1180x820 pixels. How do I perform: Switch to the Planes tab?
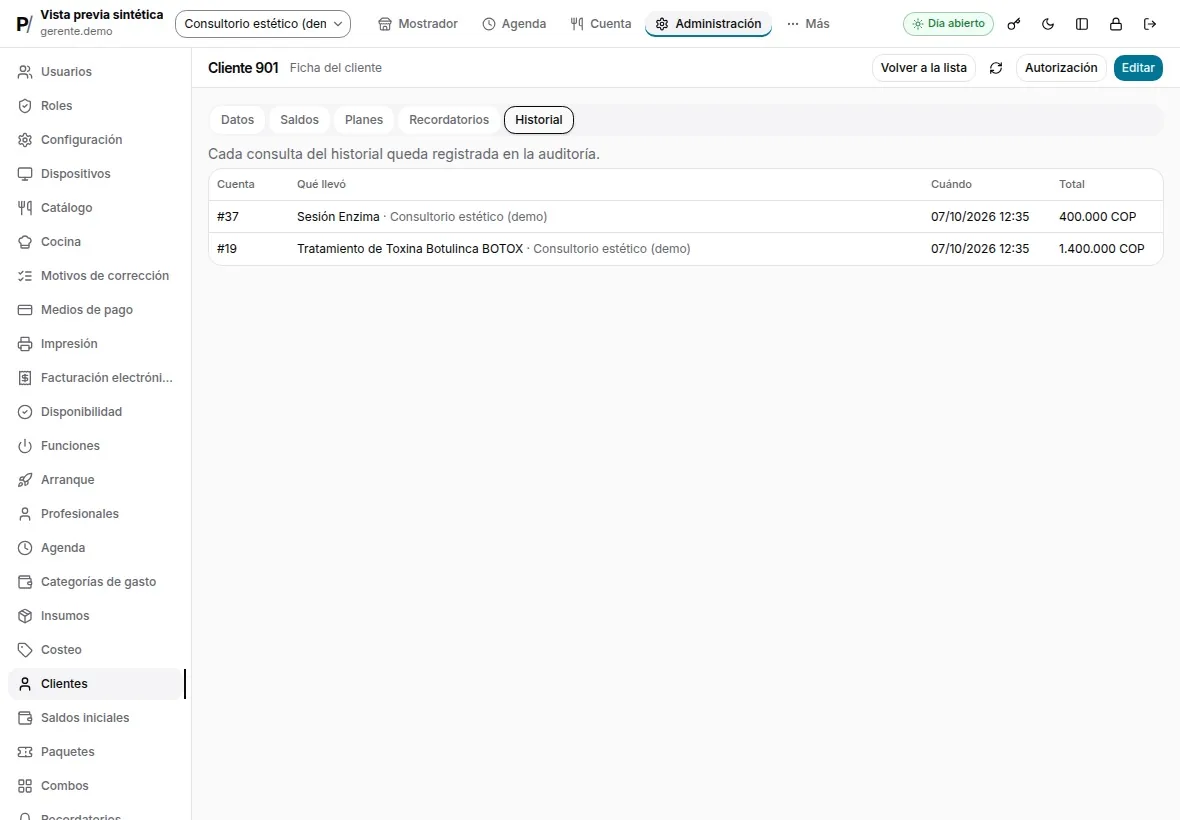pos(363,120)
